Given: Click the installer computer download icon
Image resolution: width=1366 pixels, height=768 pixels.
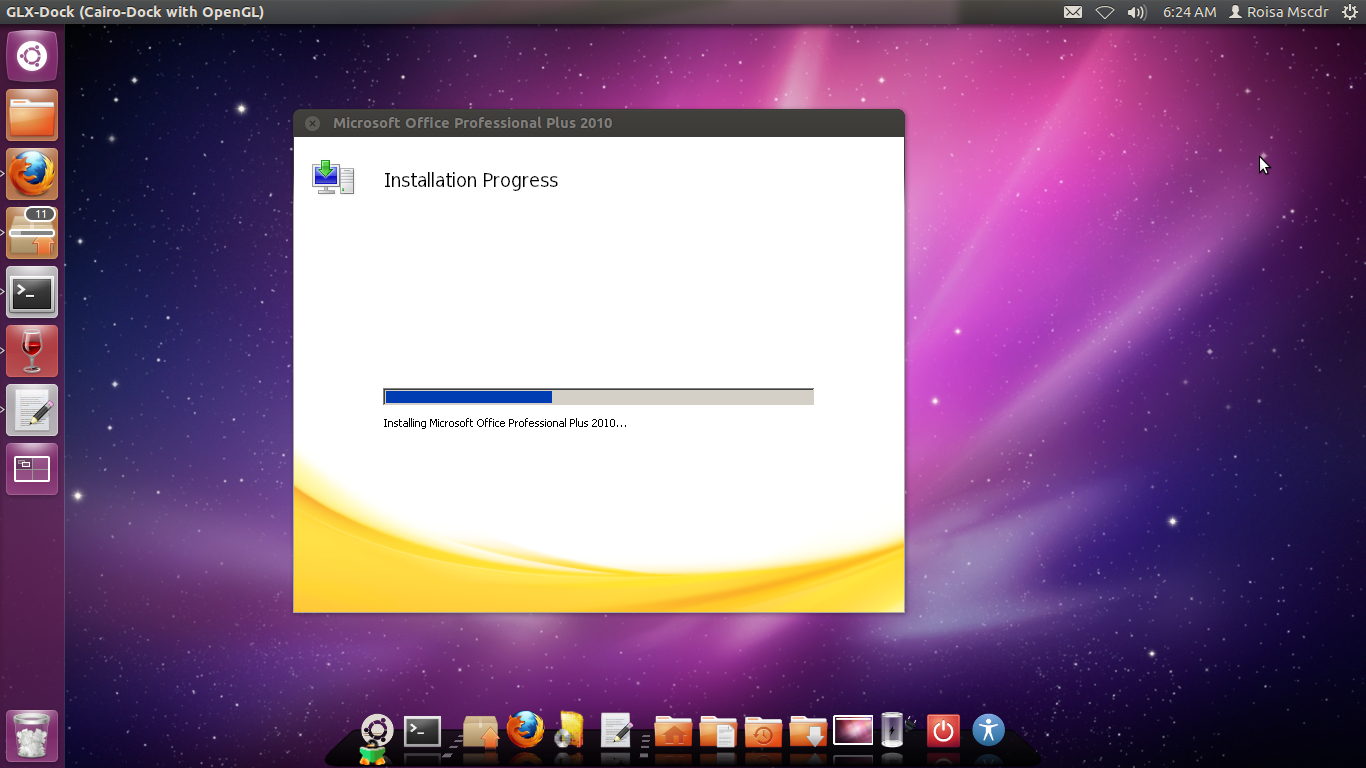Looking at the screenshot, I should pyautogui.click(x=333, y=177).
